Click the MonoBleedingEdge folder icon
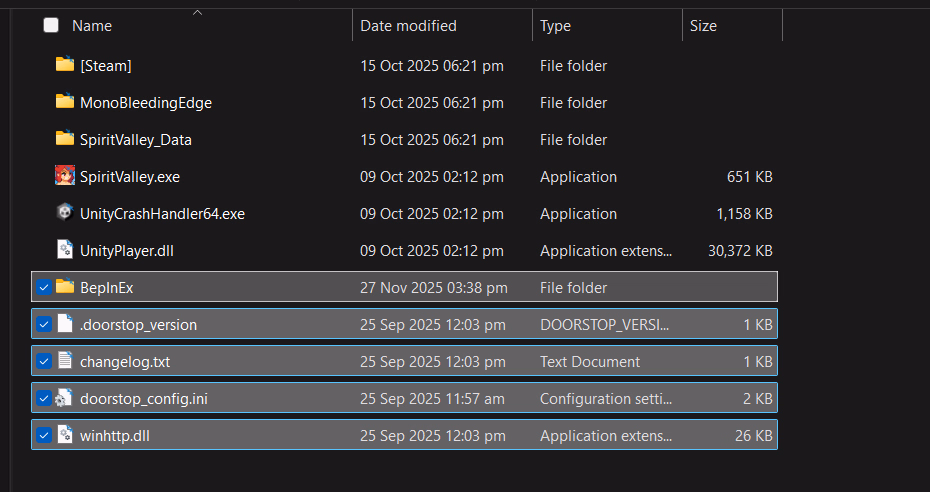Viewport: 930px width, 492px height. (65, 102)
